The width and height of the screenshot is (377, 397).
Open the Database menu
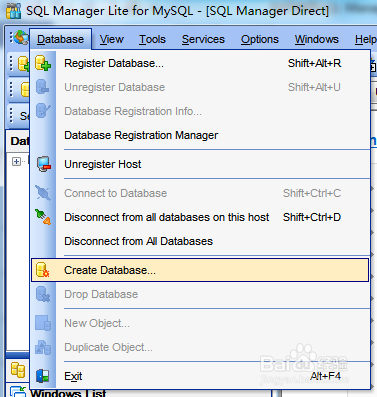click(x=60, y=39)
